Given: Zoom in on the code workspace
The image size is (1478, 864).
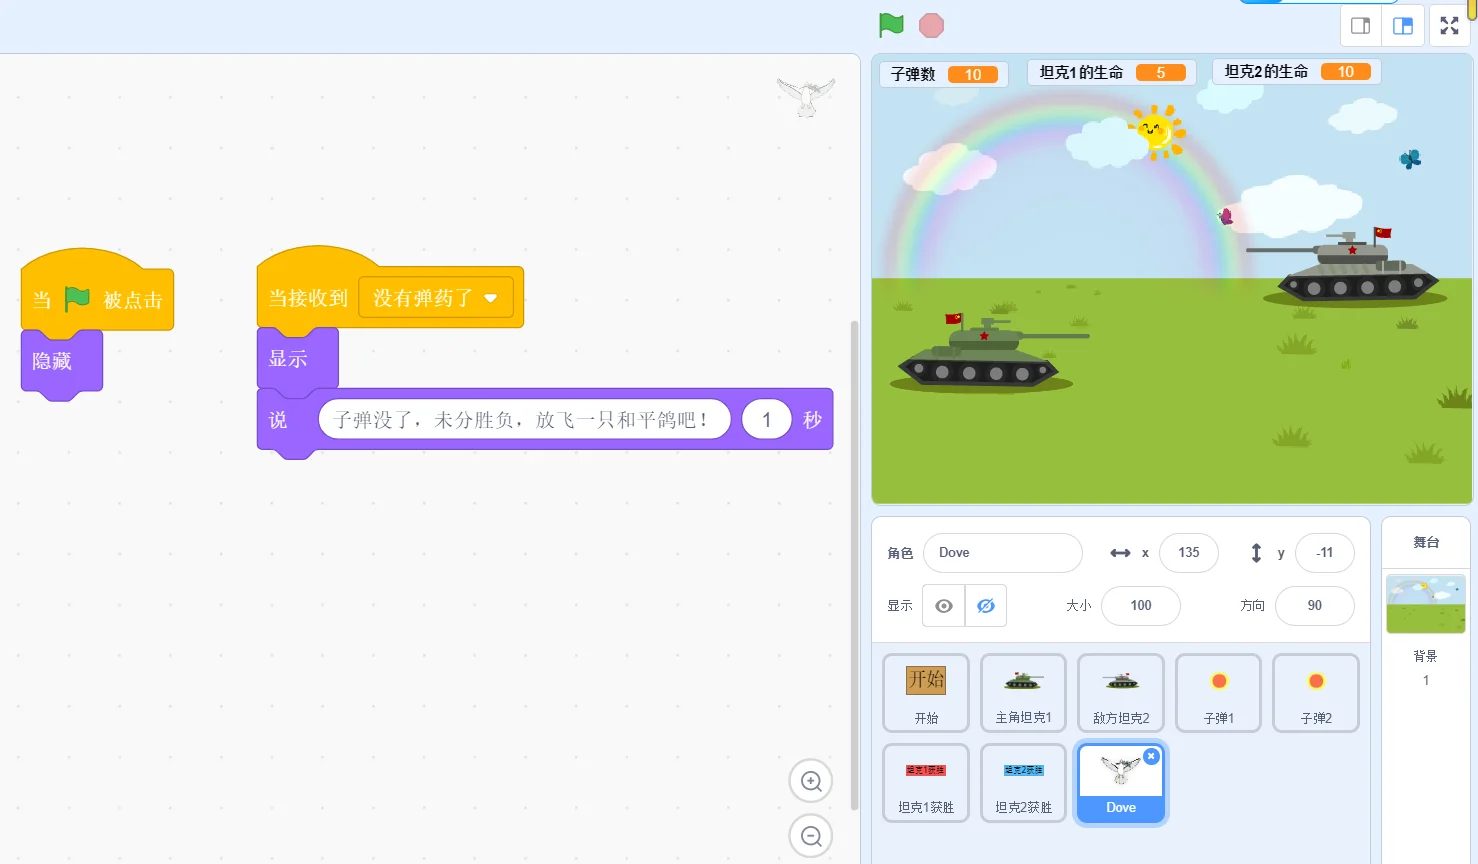Looking at the screenshot, I should coord(810,781).
